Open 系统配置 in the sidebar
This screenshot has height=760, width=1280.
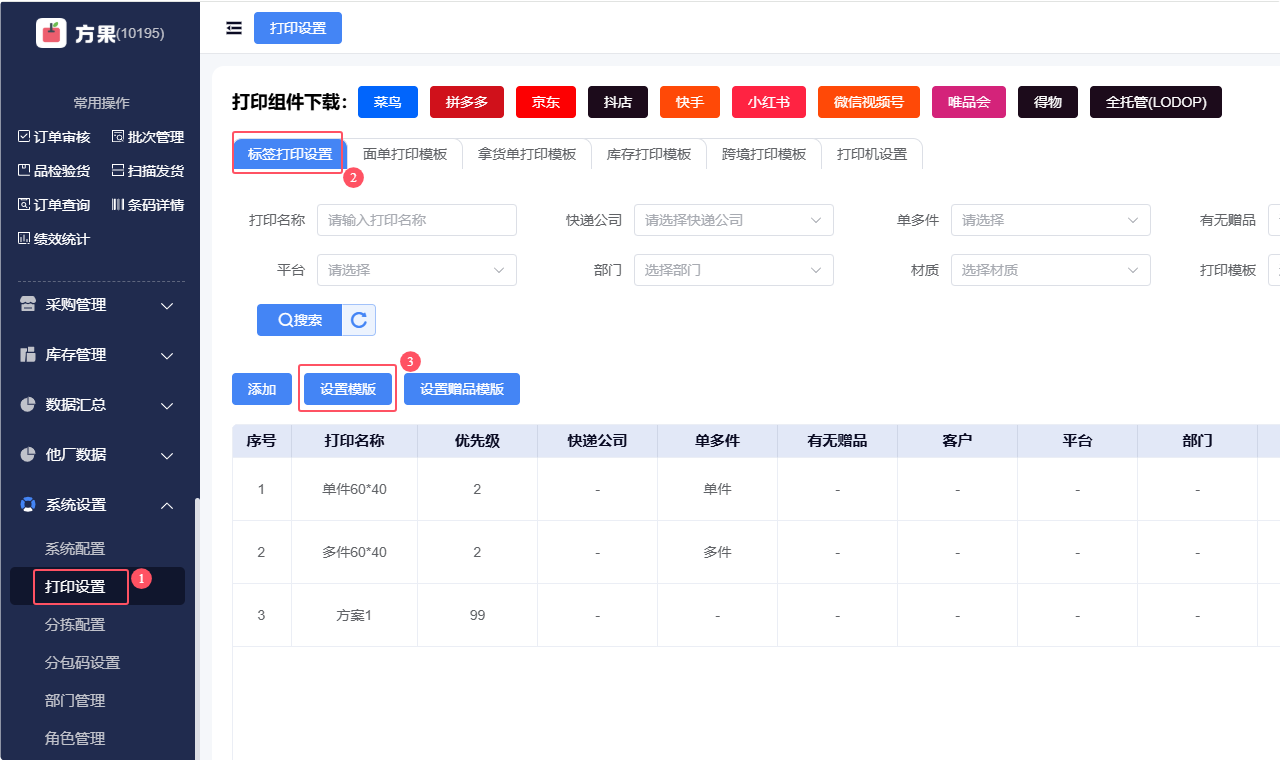pos(75,549)
